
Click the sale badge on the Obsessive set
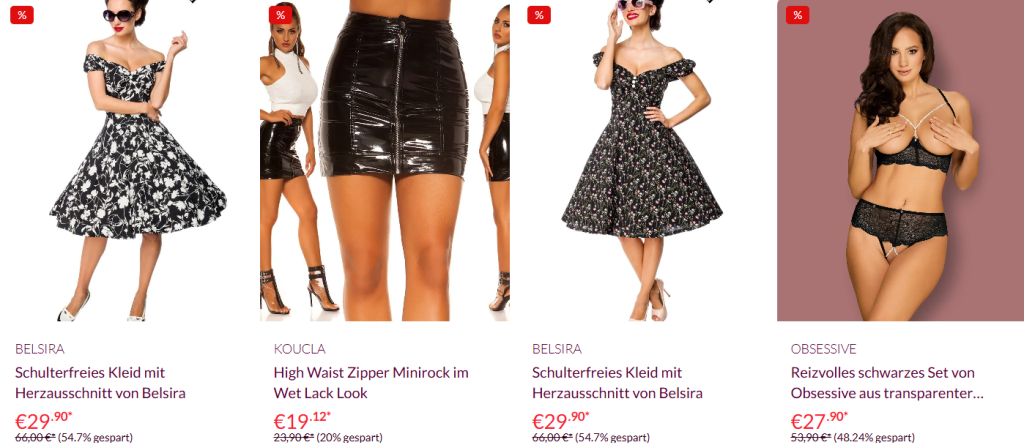click(x=797, y=15)
